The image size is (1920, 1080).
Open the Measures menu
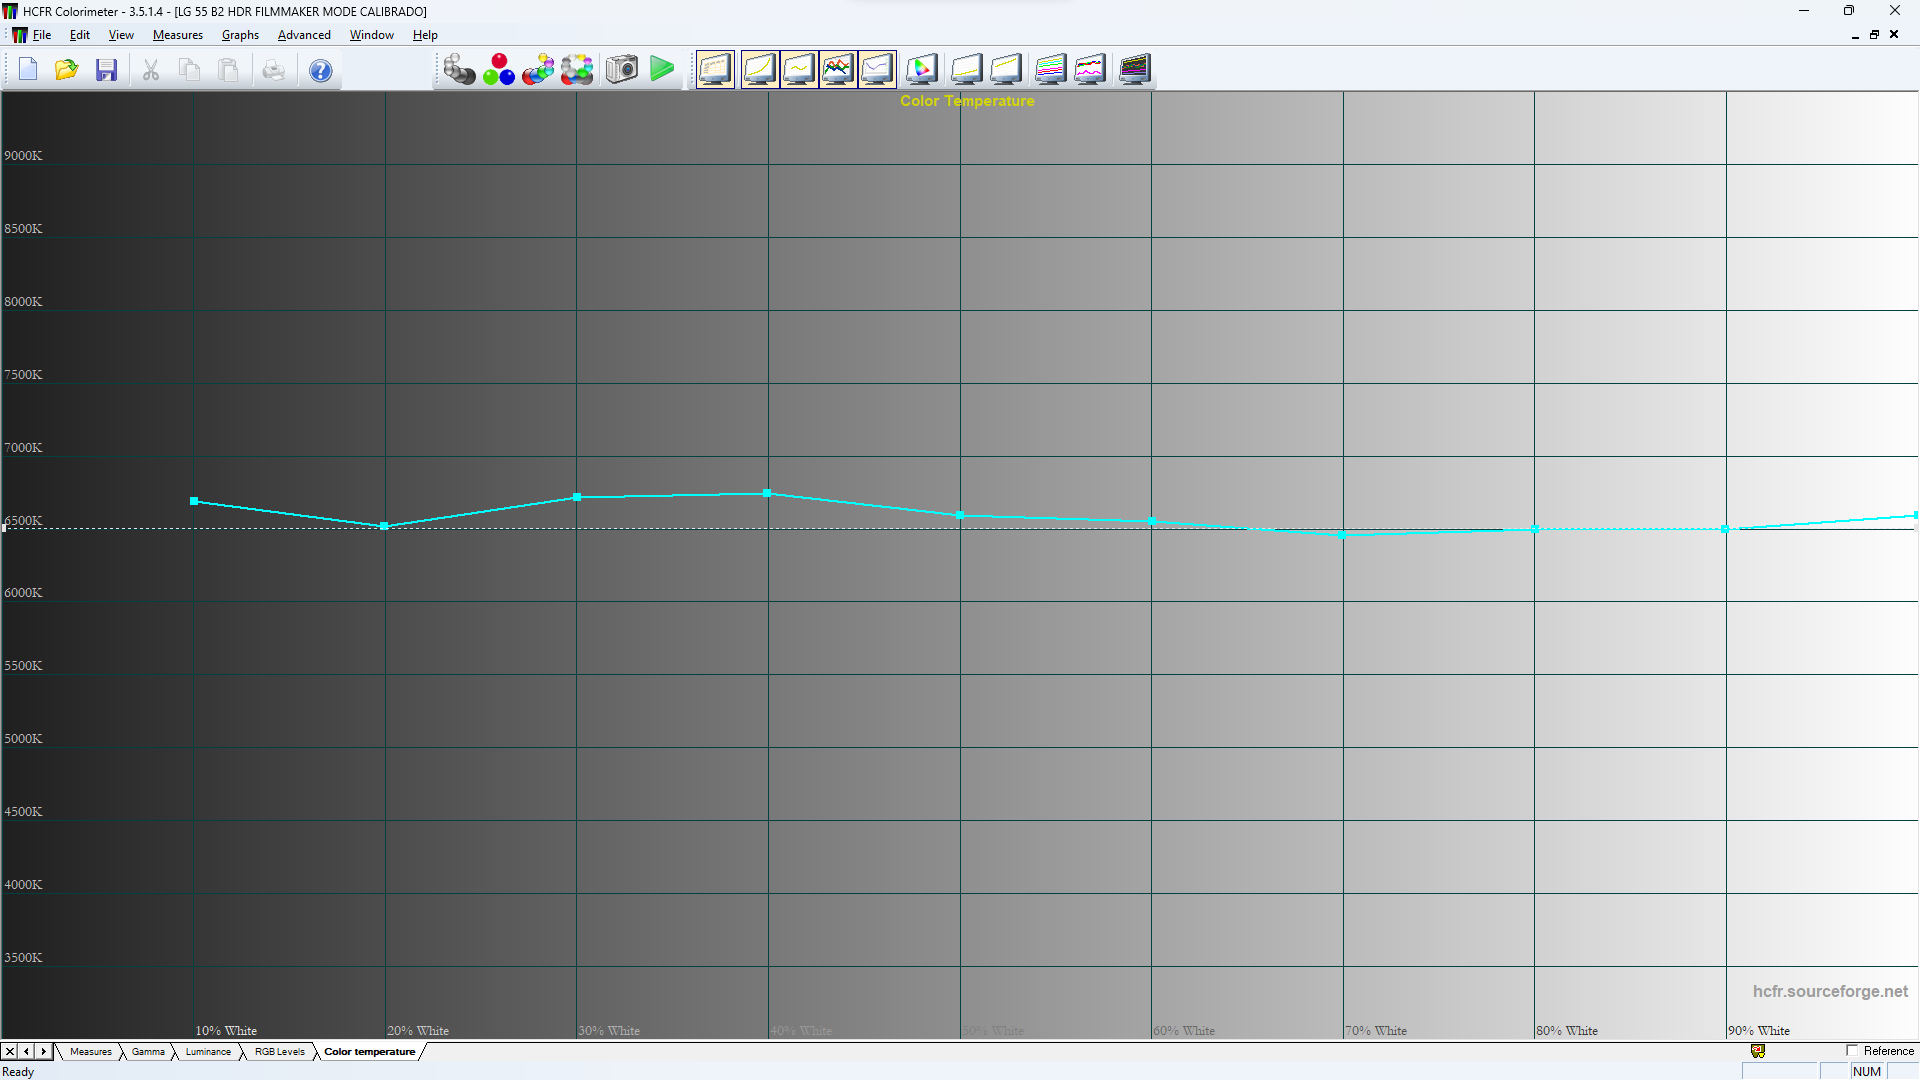coord(177,35)
